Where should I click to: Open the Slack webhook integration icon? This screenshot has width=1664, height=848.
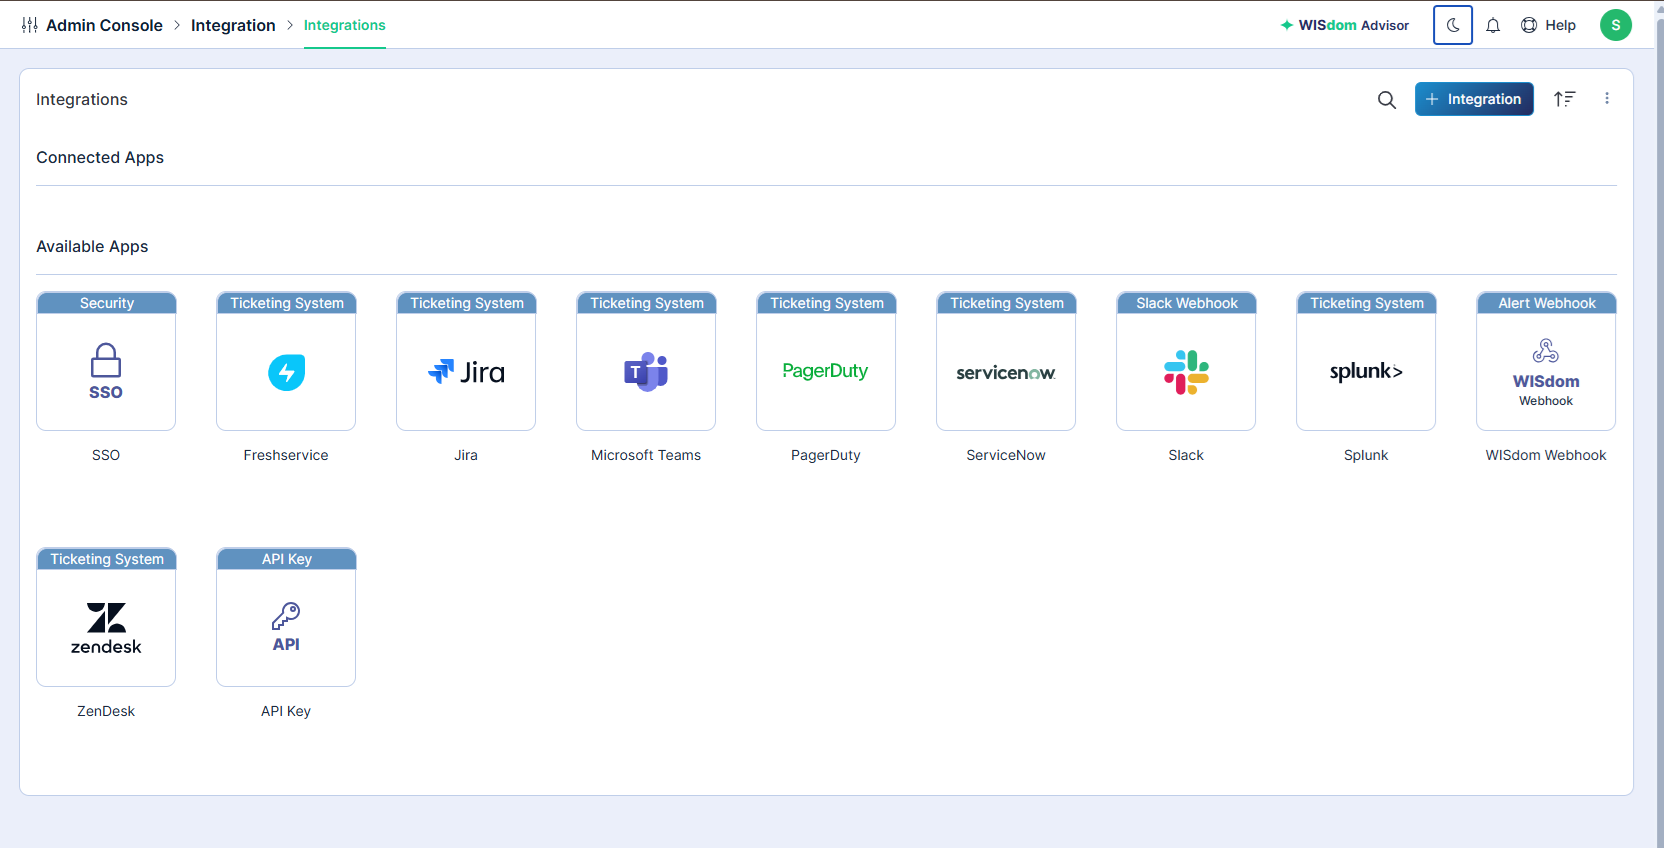tap(1186, 372)
